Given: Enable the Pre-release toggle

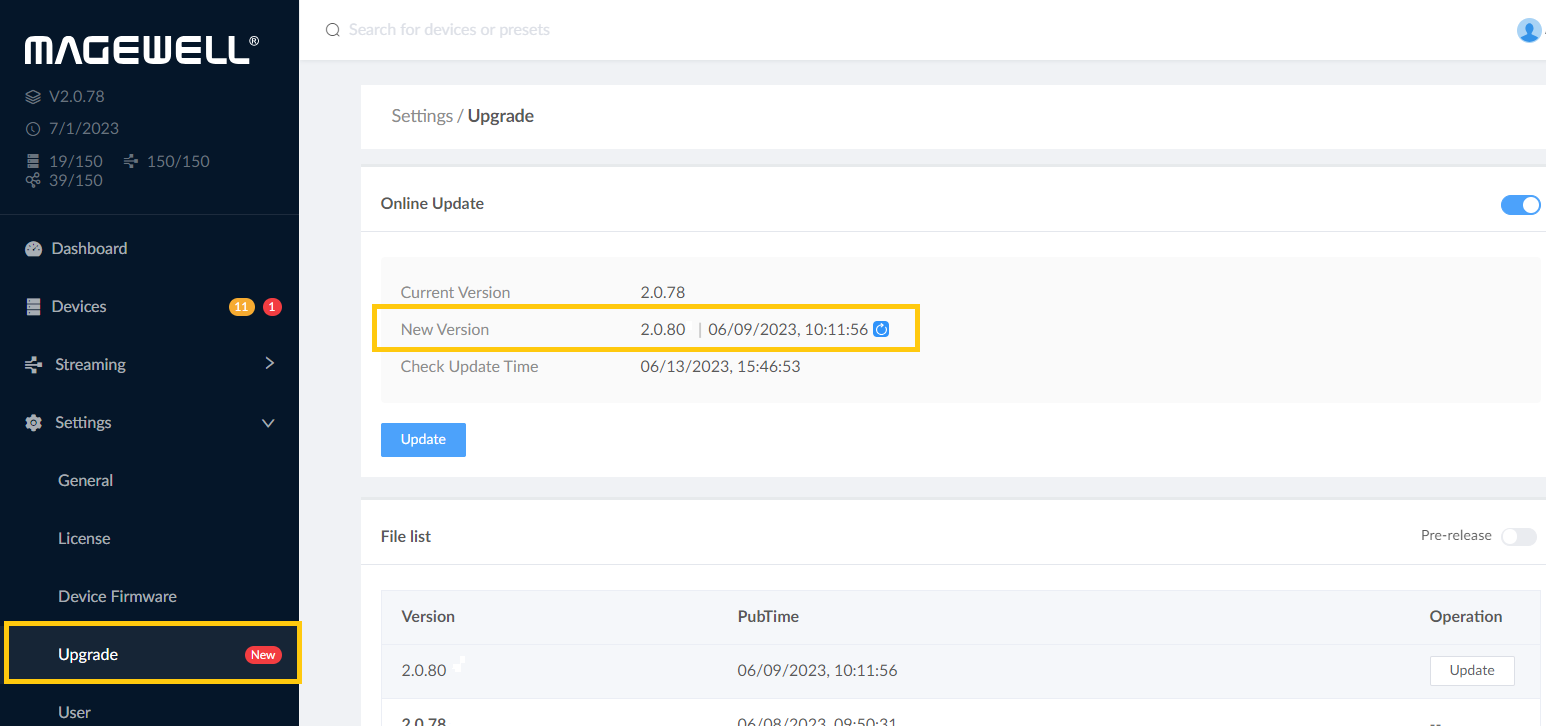Looking at the screenshot, I should point(1518,537).
